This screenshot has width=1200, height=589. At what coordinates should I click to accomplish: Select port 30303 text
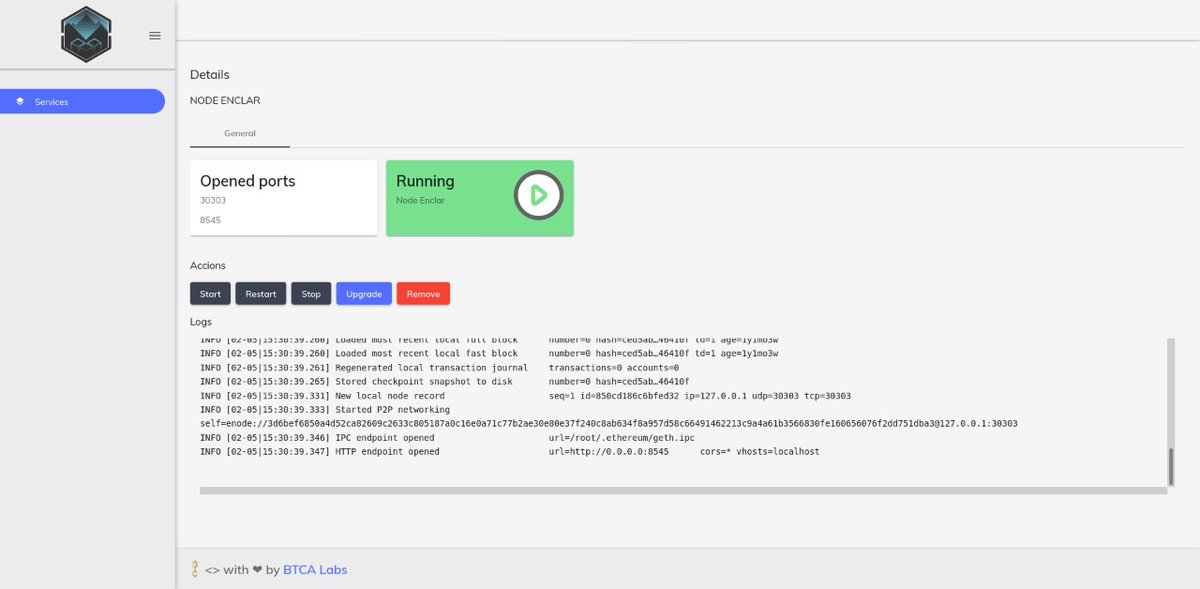[x=213, y=200]
